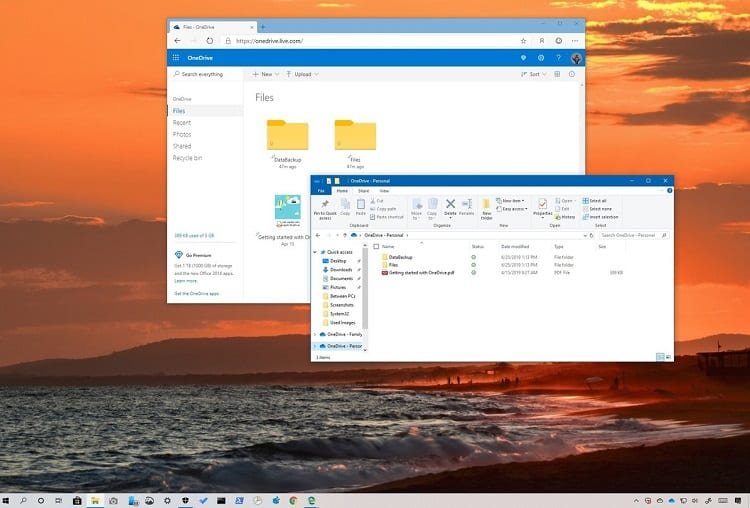This screenshot has height=508, width=750.
Task: Open the Sort dropdown in OneDrive toolbar
Action: pos(534,74)
